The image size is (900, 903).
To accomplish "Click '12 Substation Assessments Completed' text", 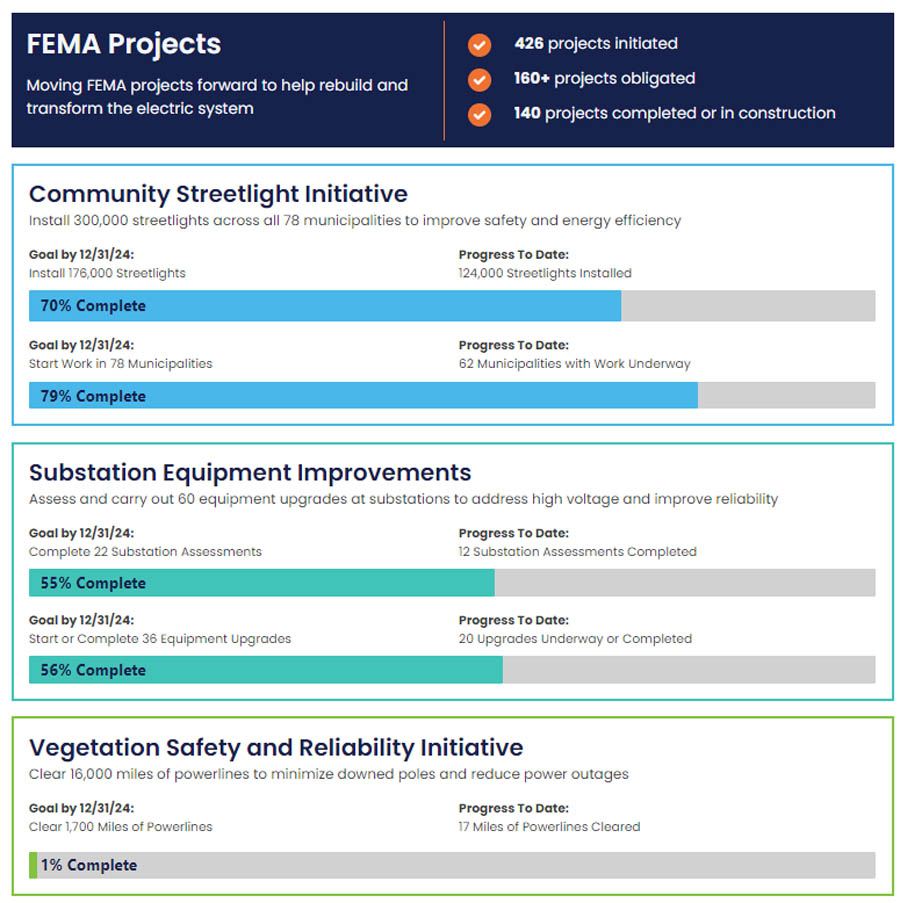I will (x=577, y=552).
